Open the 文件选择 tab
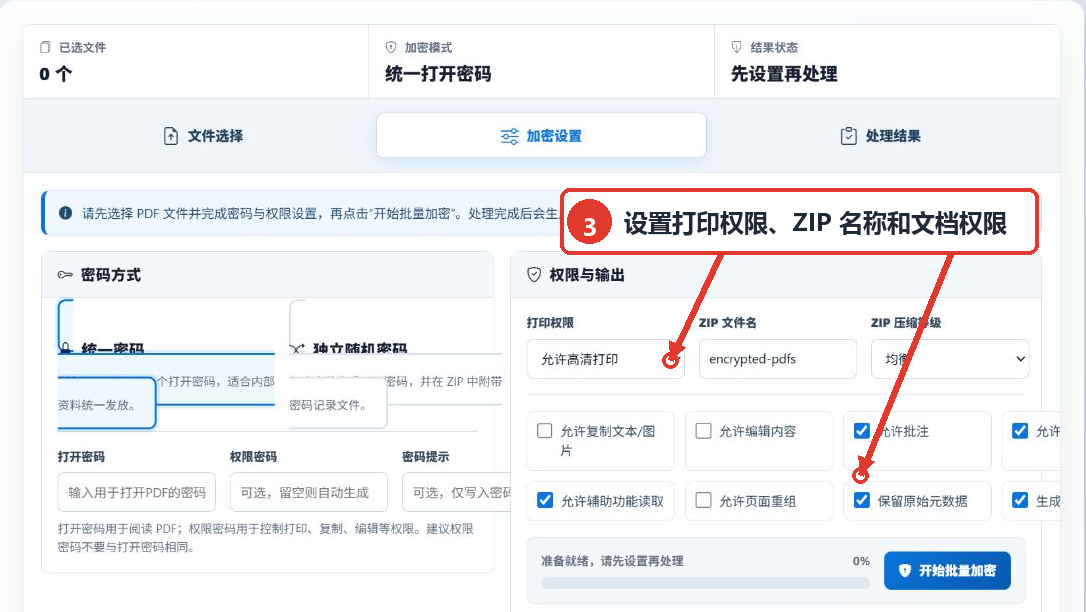 point(203,136)
